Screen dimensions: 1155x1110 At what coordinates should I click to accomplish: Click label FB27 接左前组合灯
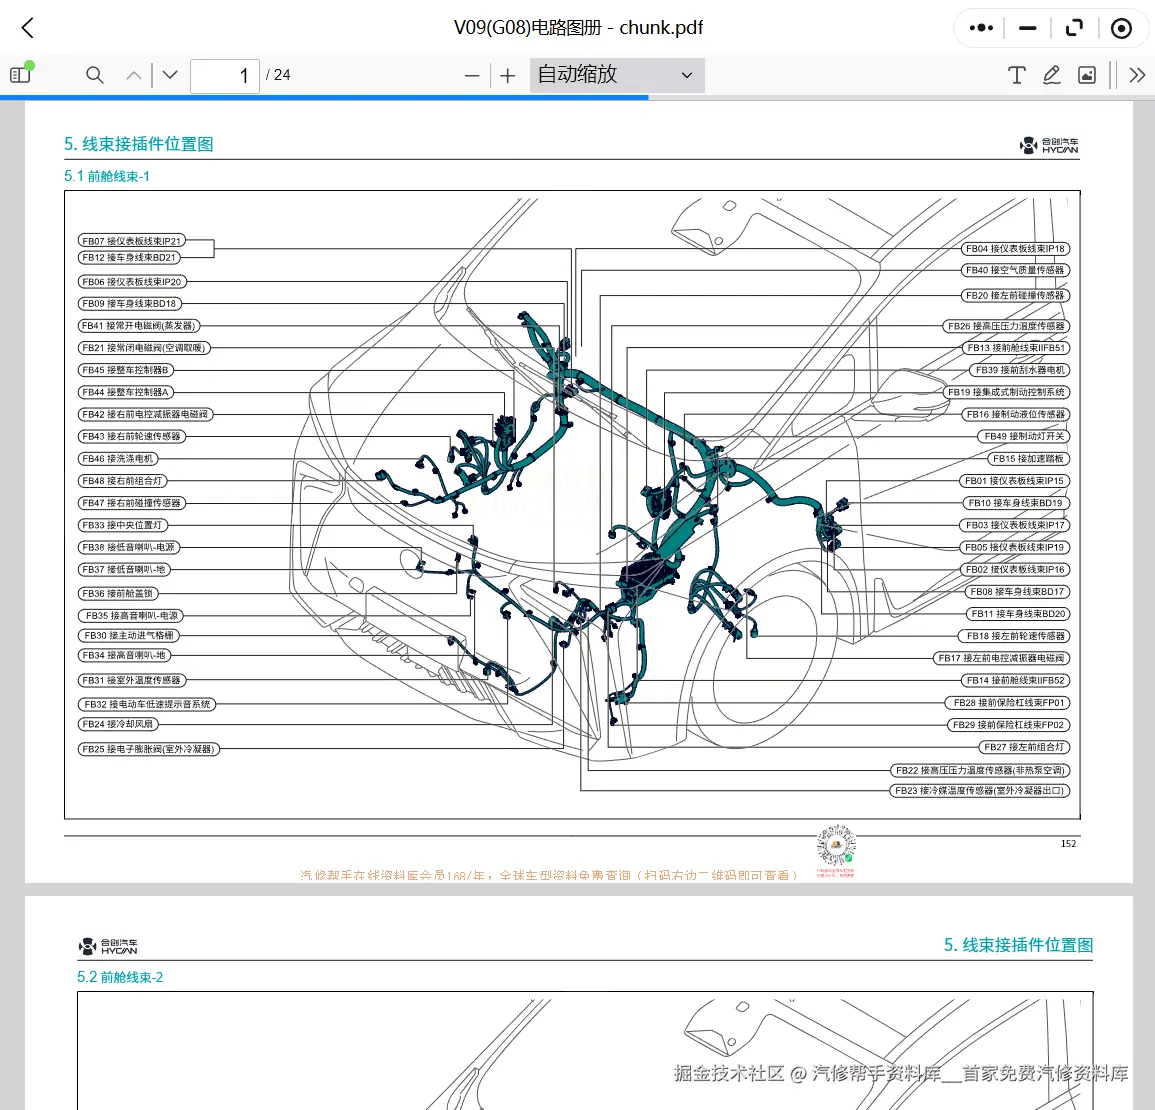click(1024, 747)
